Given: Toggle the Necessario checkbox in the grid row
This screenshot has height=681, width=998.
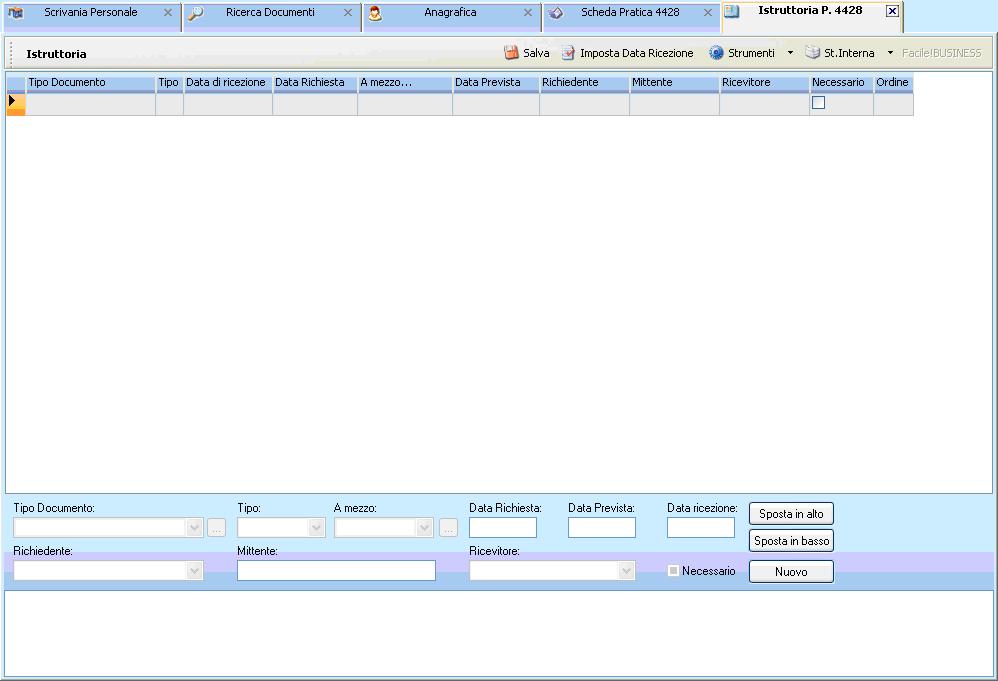Looking at the screenshot, I should (x=819, y=102).
